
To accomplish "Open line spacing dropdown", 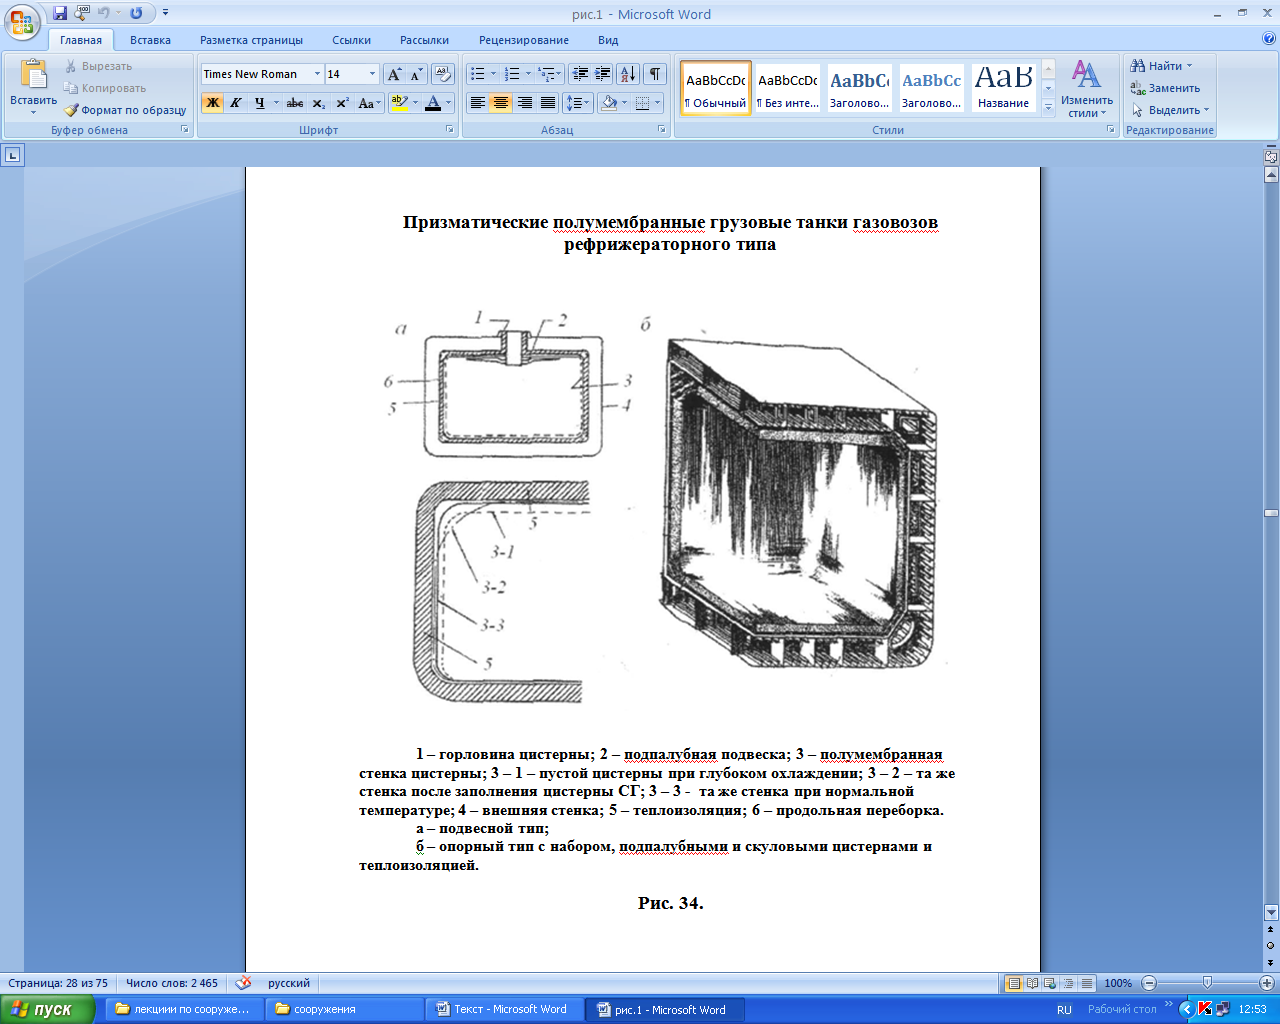I will coord(578,103).
